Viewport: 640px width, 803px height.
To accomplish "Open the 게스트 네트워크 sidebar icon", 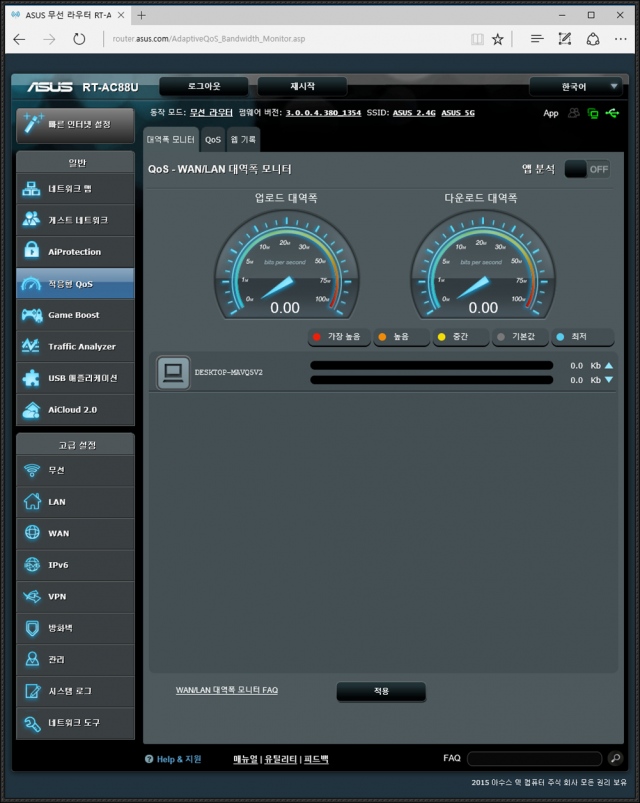I will (31, 219).
